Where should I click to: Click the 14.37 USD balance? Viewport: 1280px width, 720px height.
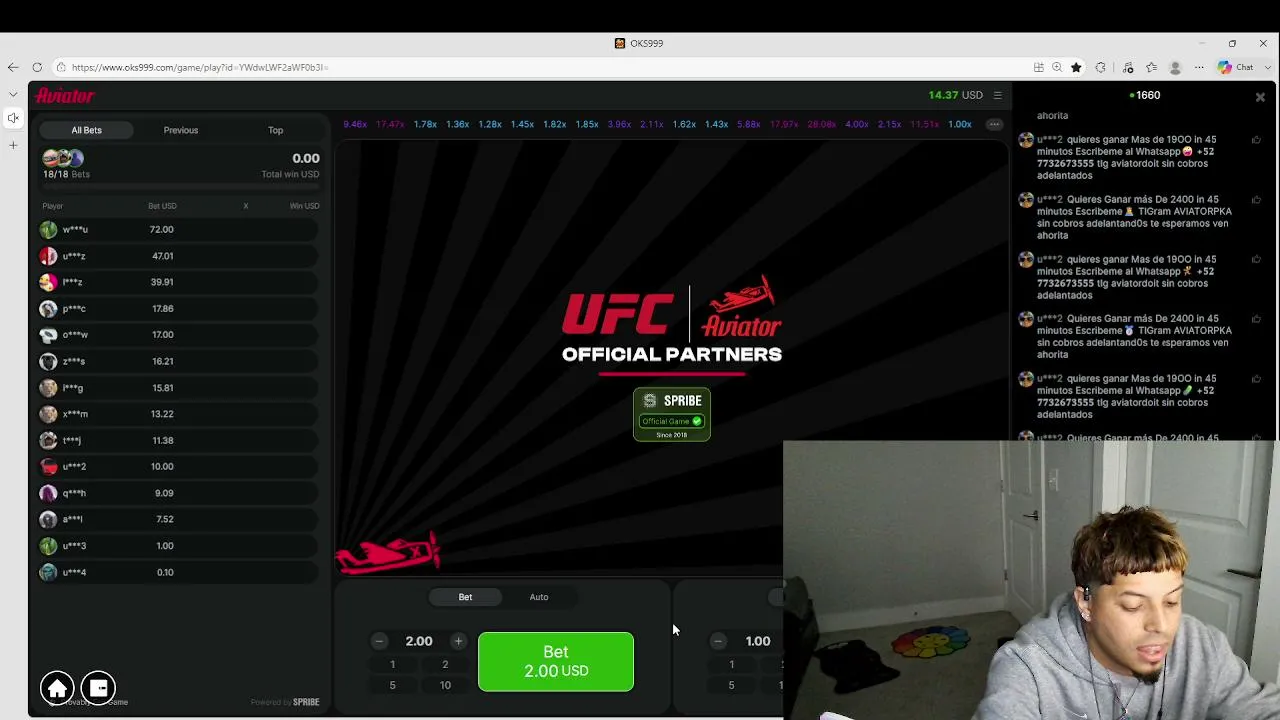[x=955, y=95]
